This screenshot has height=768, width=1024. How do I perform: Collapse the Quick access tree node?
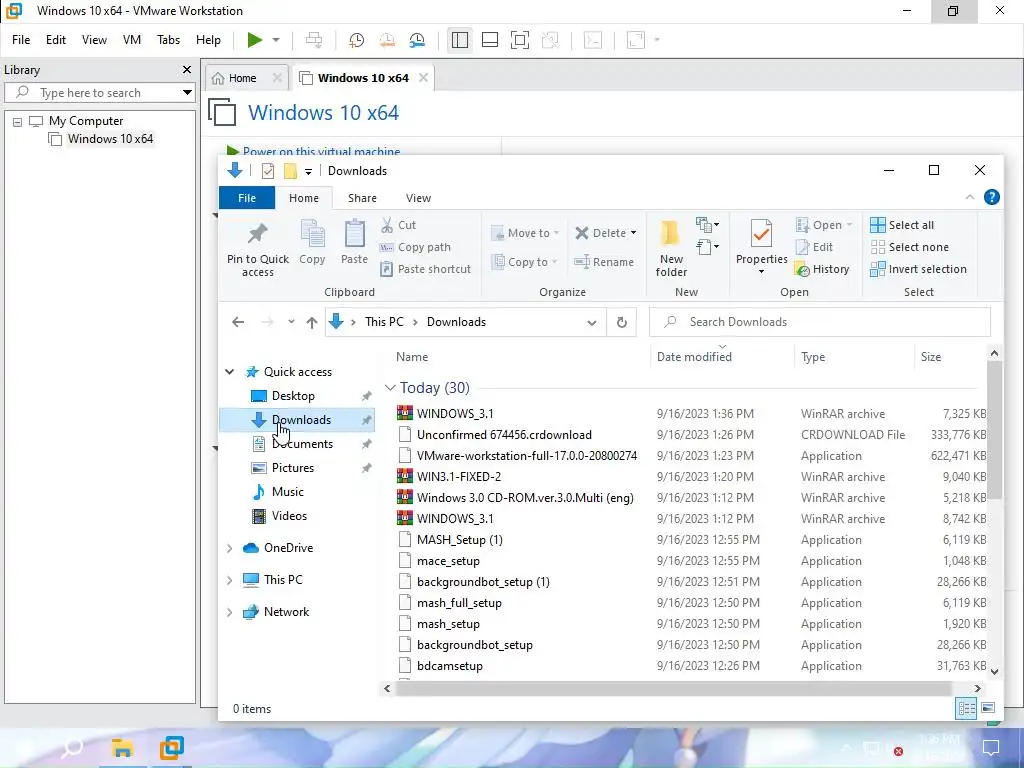230,372
